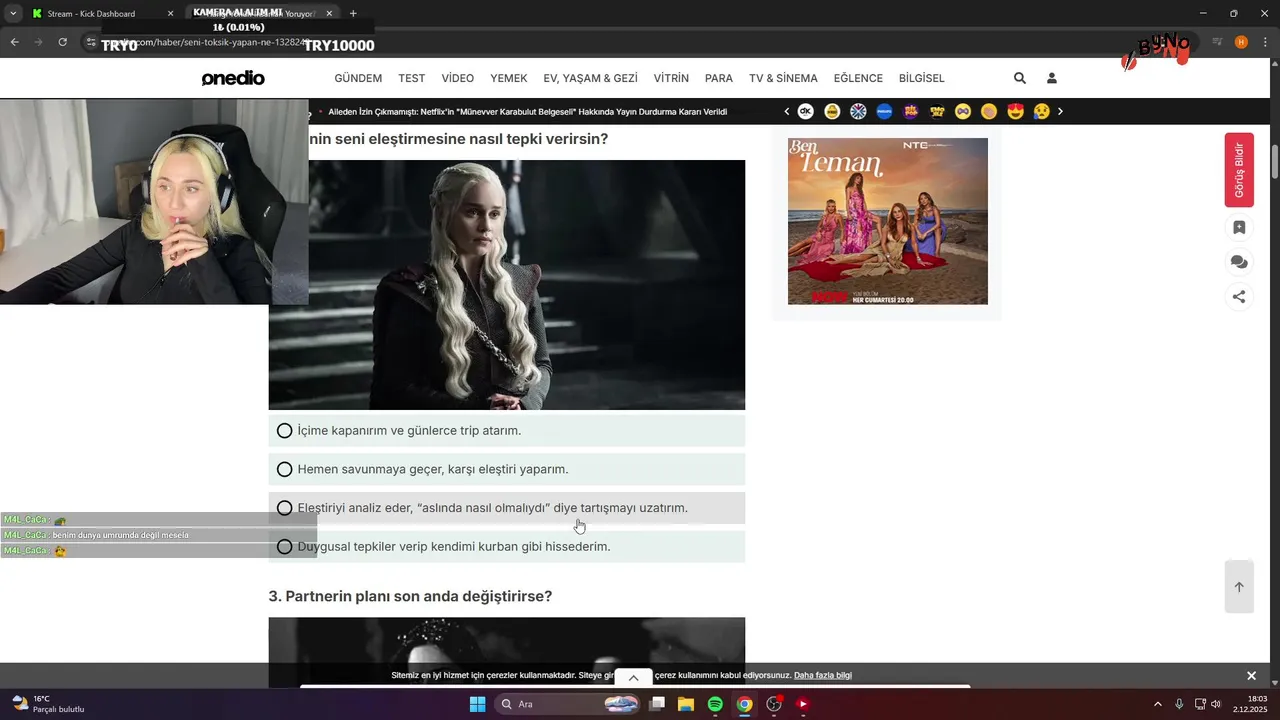
Task: Open YEMEK menu item
Action: click(x=509, y=78)
